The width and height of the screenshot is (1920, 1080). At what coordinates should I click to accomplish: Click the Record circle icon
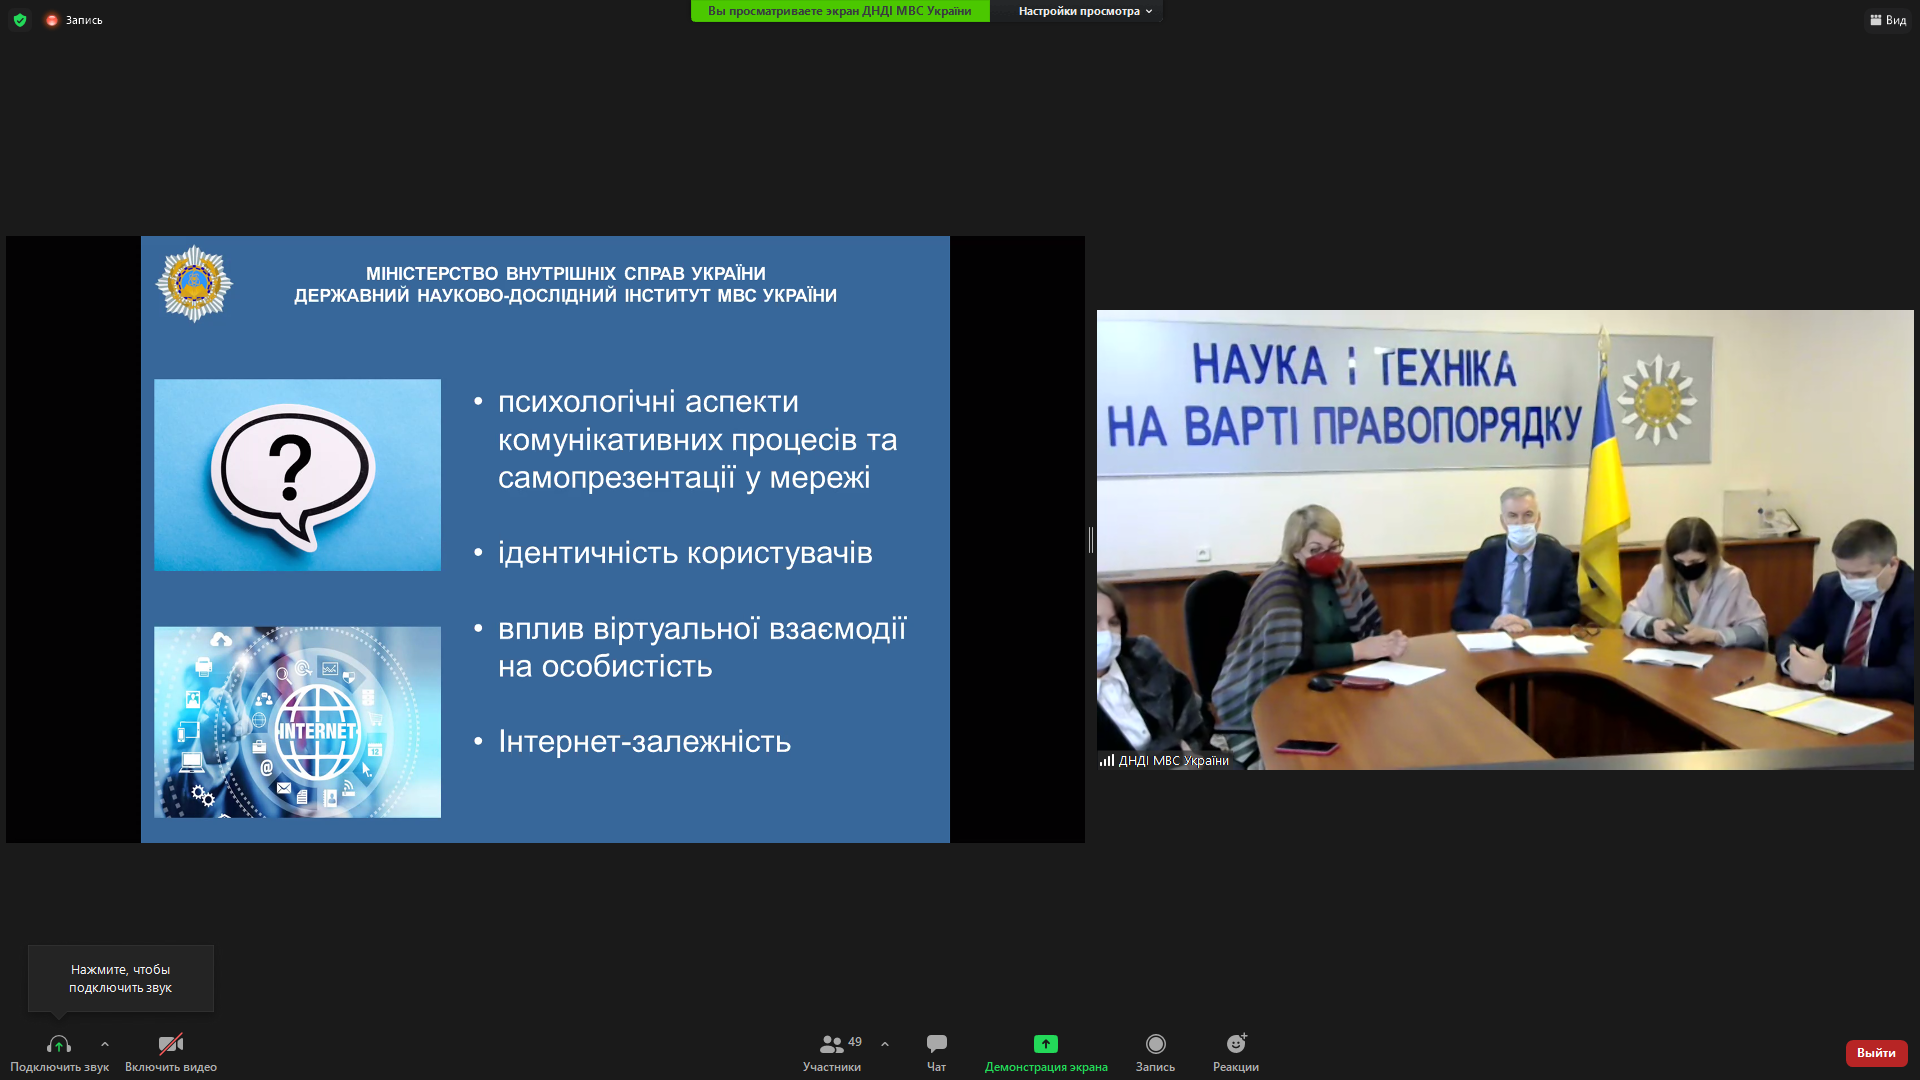pos(1155,1044)
